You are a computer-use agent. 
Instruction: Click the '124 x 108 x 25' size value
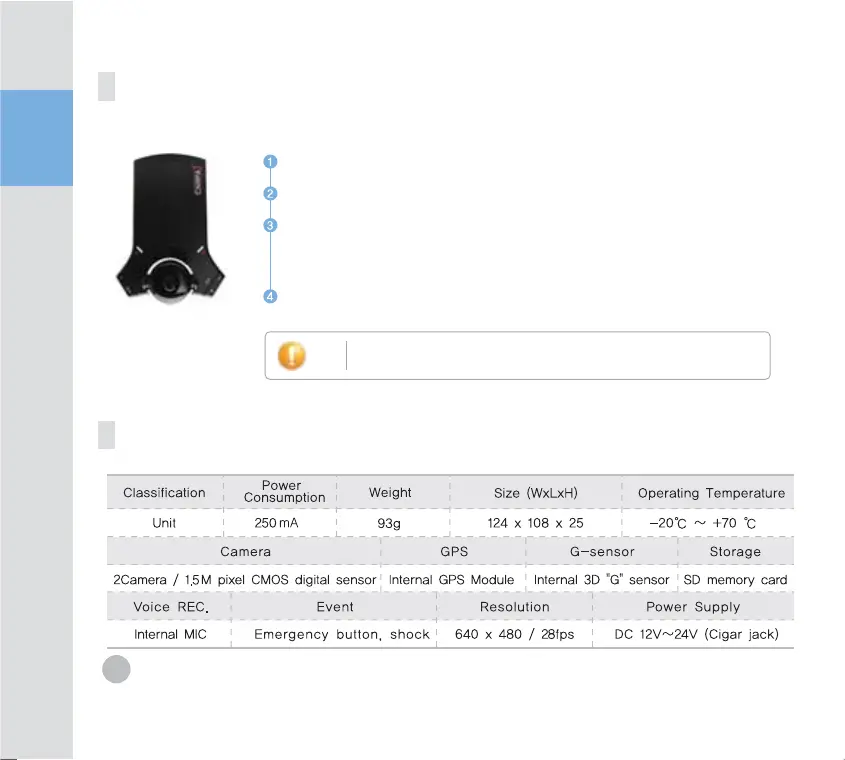click(536, 523)
